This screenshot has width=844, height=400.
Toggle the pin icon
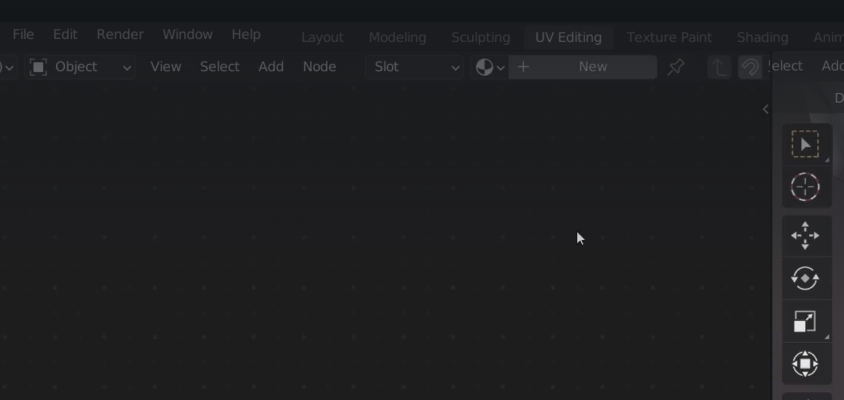pos(676,67)
